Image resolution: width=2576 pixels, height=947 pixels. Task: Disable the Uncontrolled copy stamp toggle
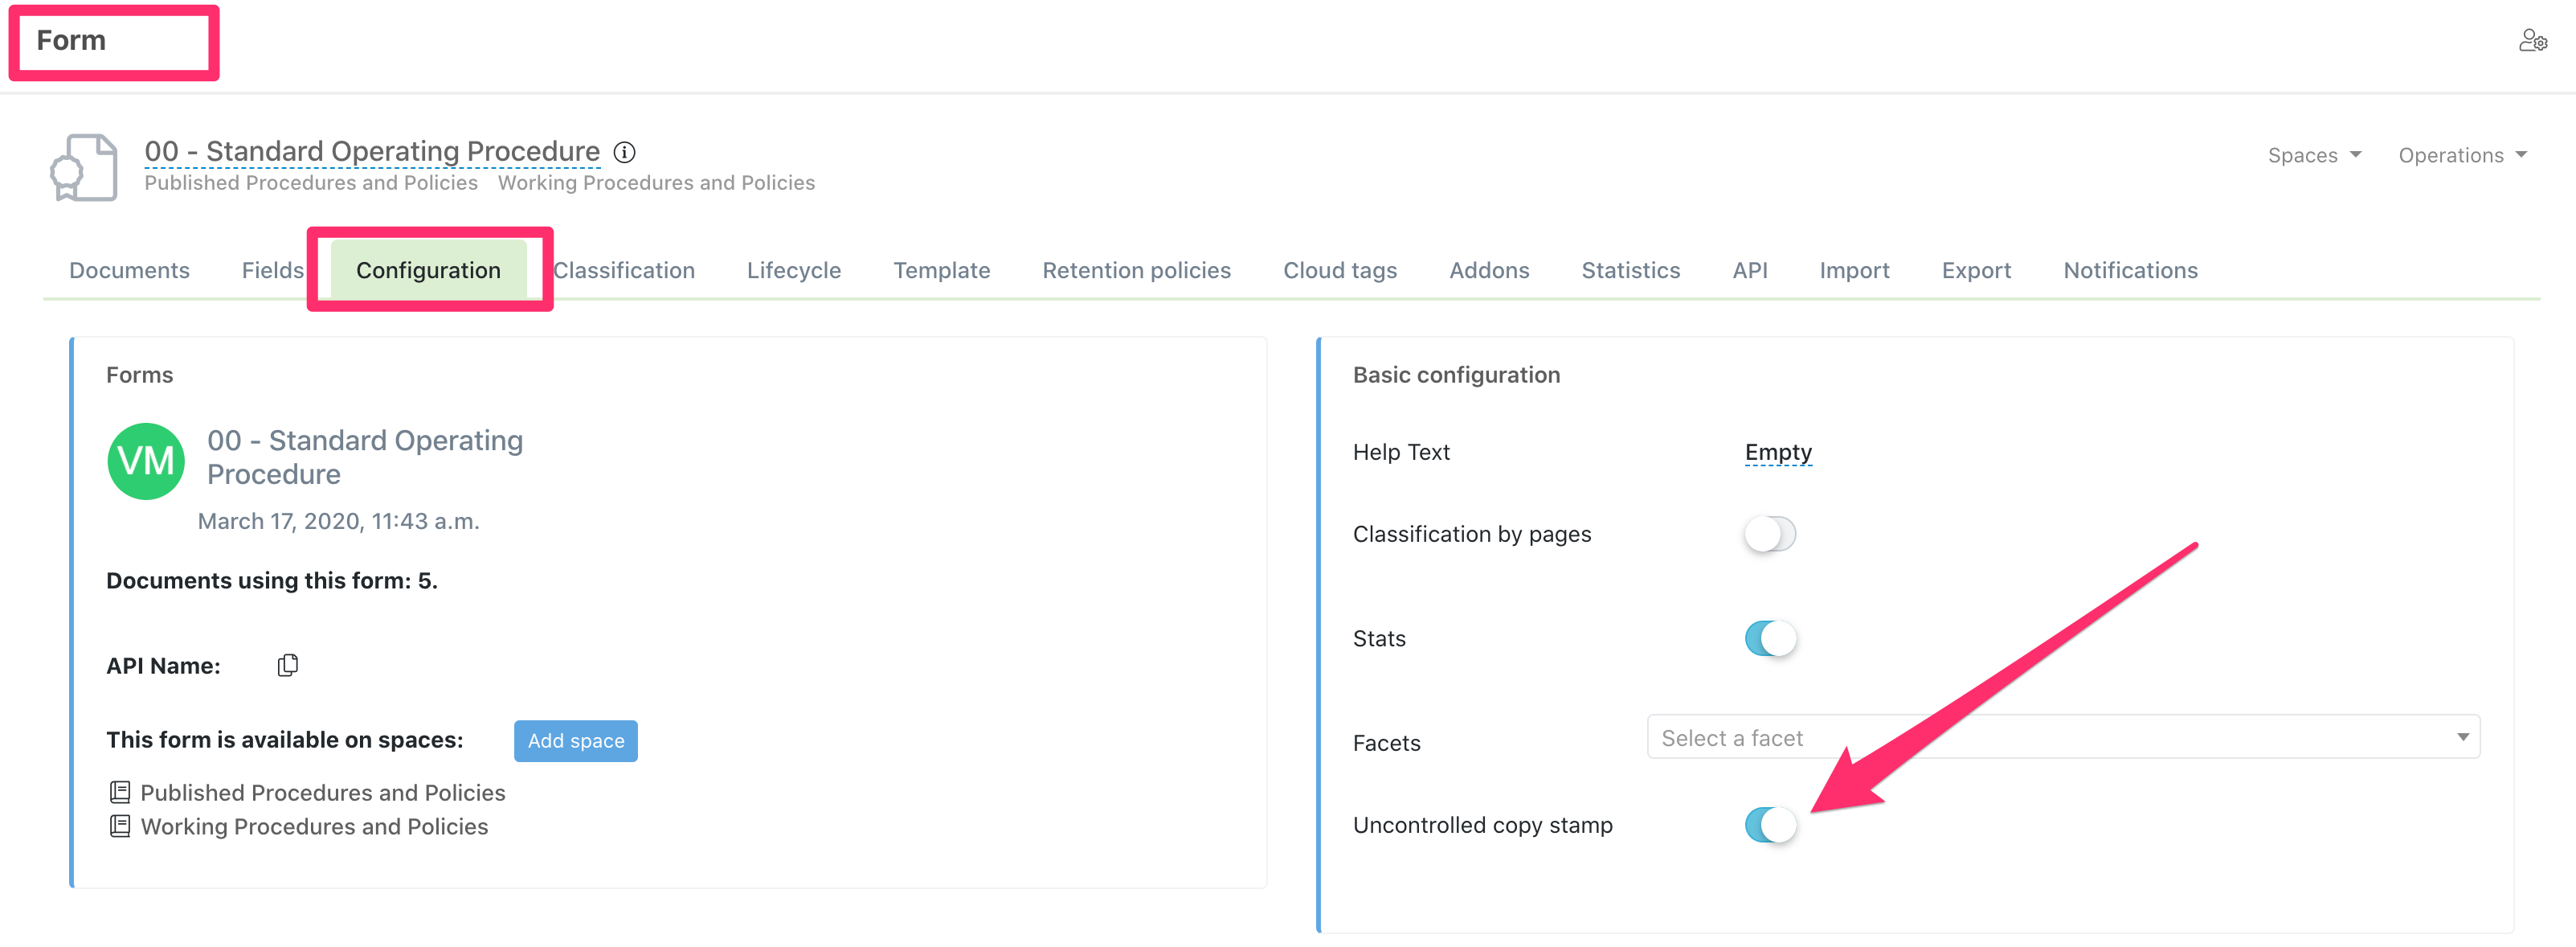coord(1769,825)
